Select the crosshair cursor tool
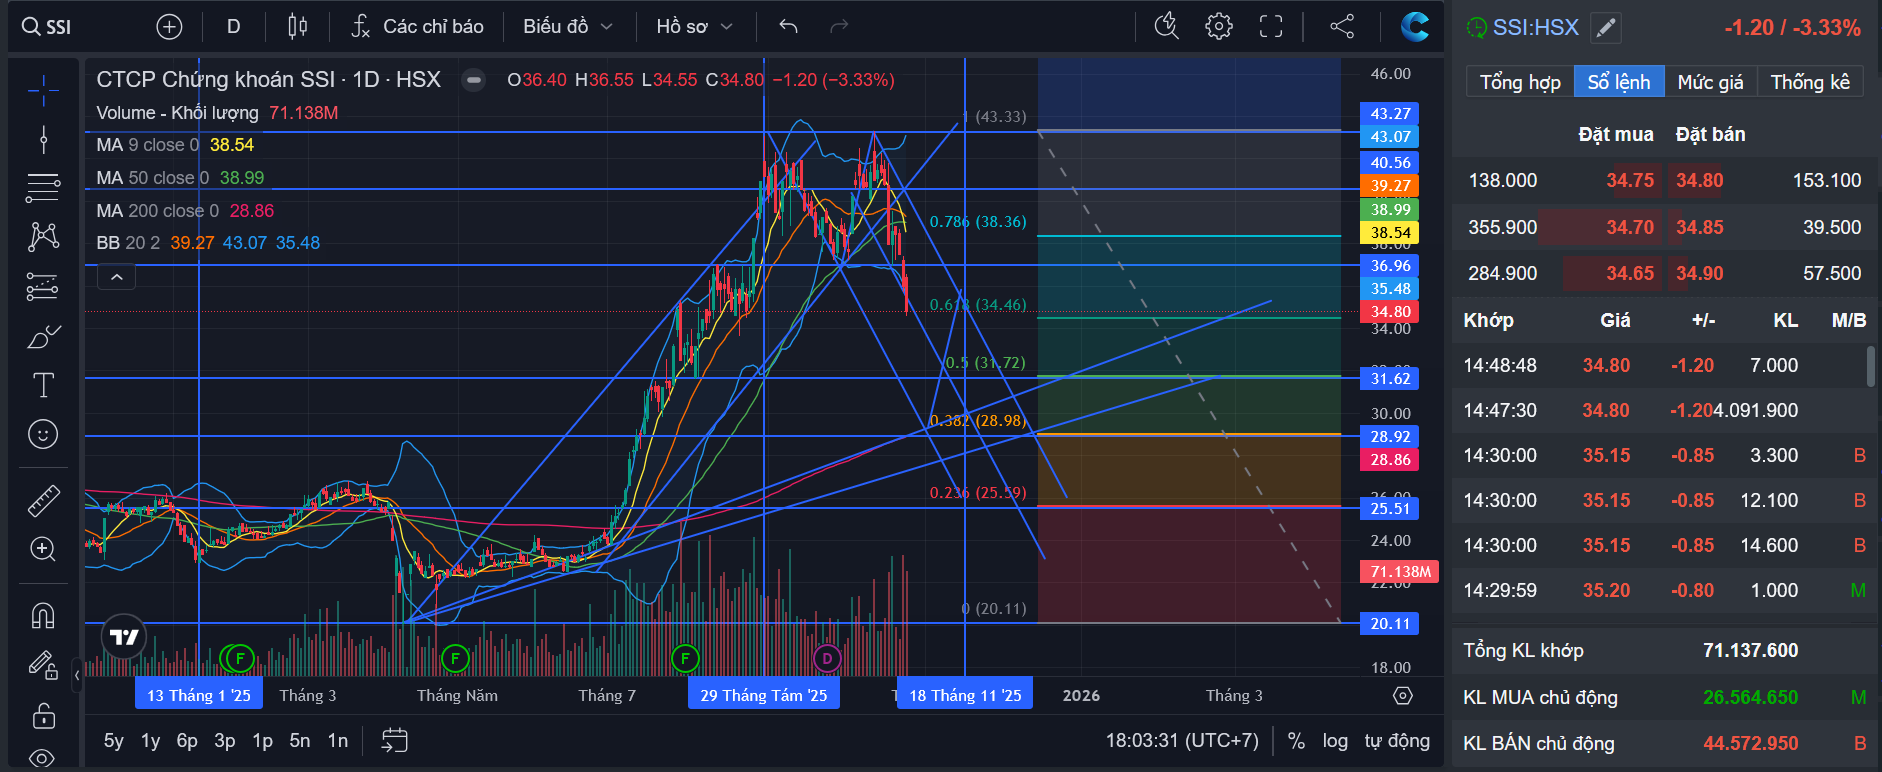This screenshot has width=1882, height=772. coord(43,91)
